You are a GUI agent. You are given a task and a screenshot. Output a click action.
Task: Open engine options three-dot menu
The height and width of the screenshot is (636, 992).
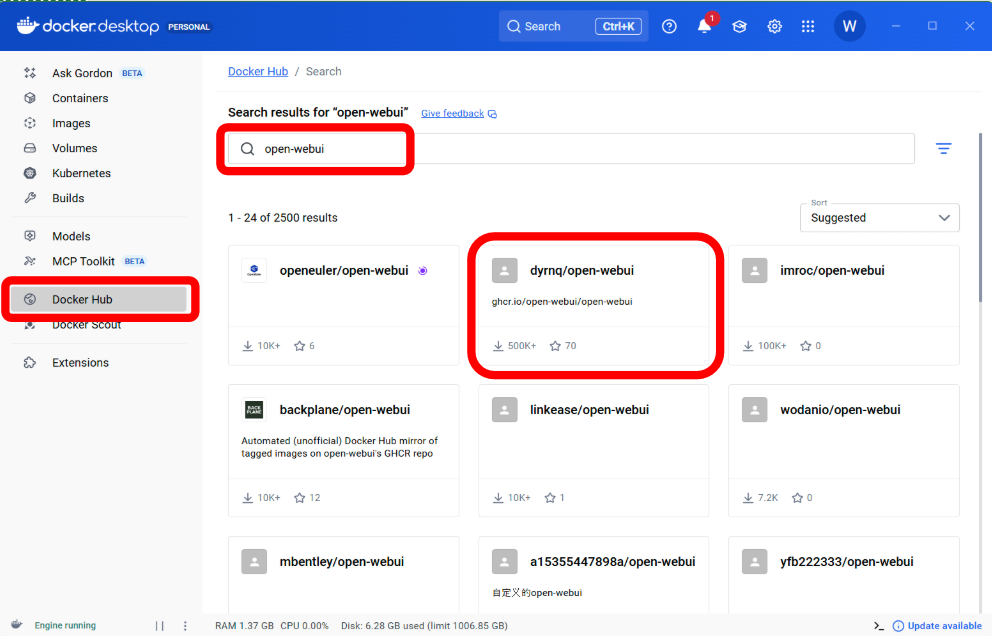tap(185, 626)
